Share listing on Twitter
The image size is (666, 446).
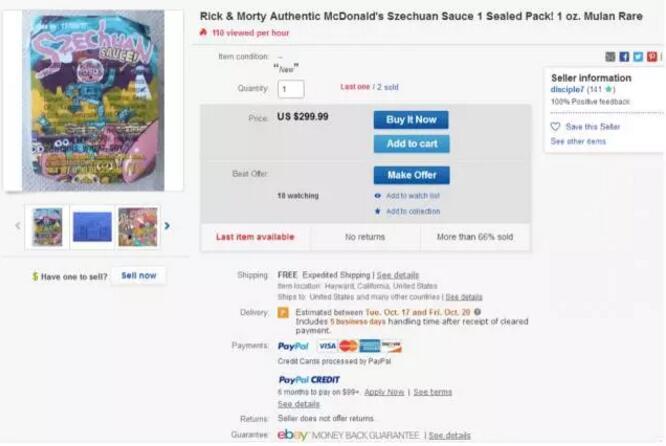click(x=638, y=57)
